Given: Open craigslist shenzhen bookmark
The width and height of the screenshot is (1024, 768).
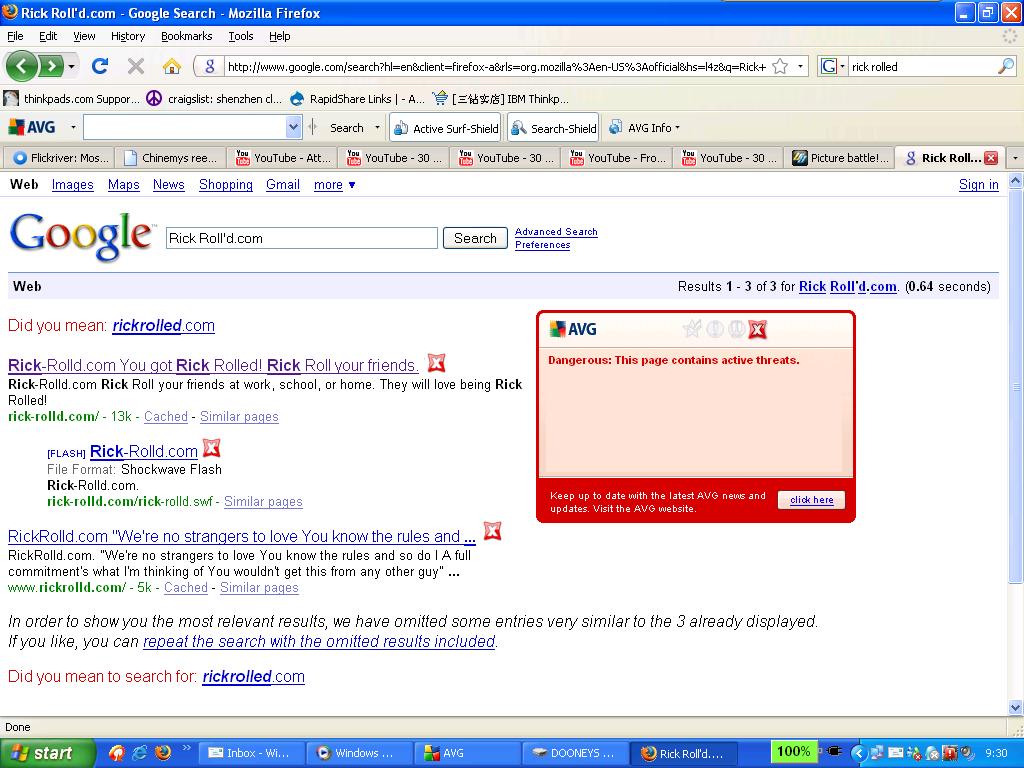Looking at the screenshot, I should coord(214,99).
